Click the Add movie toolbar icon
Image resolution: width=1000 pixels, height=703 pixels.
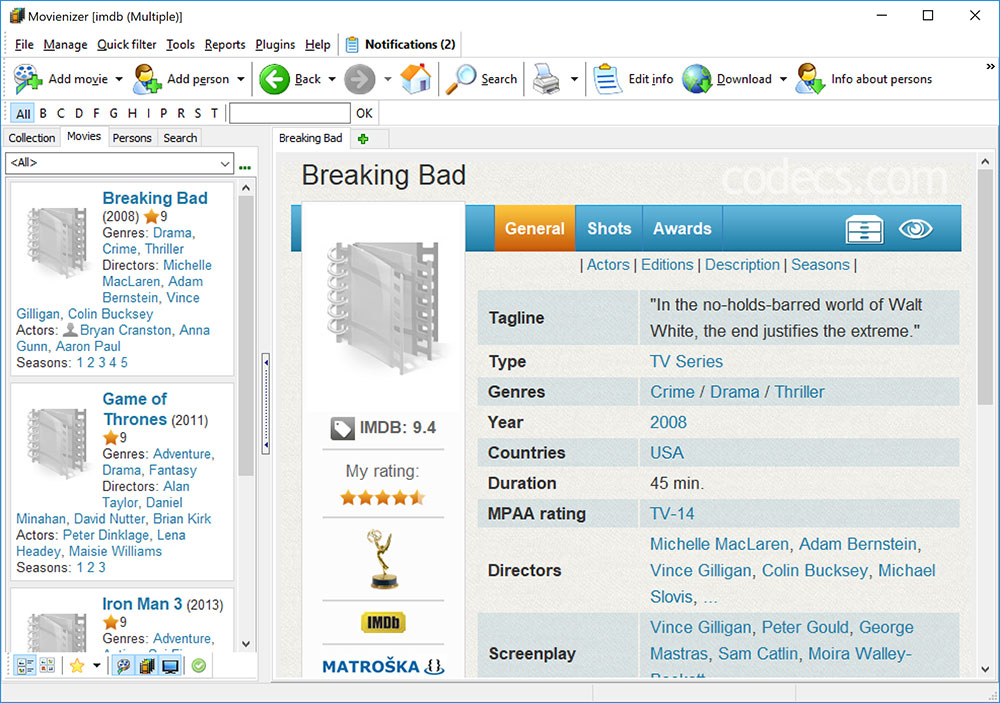pyautogui.click(x=28, y=79)
